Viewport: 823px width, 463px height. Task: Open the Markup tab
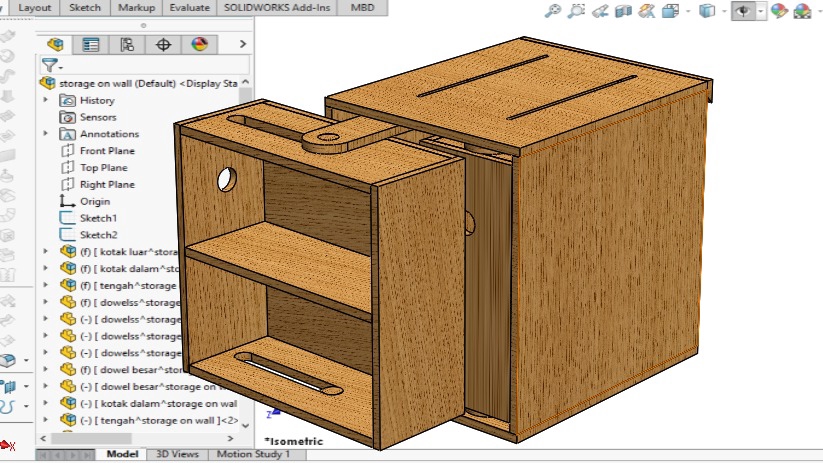pyautogui.click(x=136, y=8)
